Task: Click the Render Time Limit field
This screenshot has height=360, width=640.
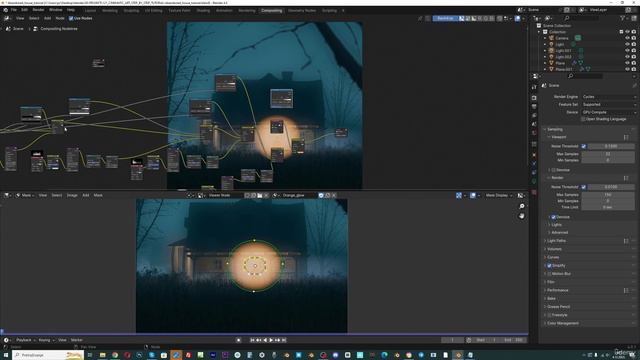Action: [x=608, y=207]
